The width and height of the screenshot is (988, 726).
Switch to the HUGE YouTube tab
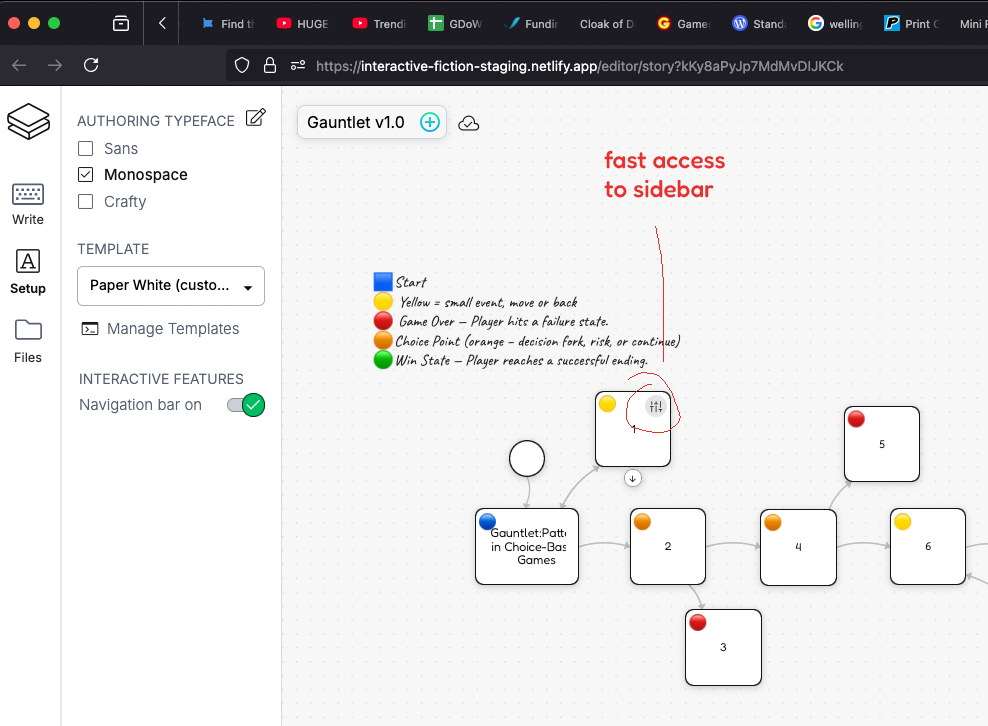(x=302, y=23)
